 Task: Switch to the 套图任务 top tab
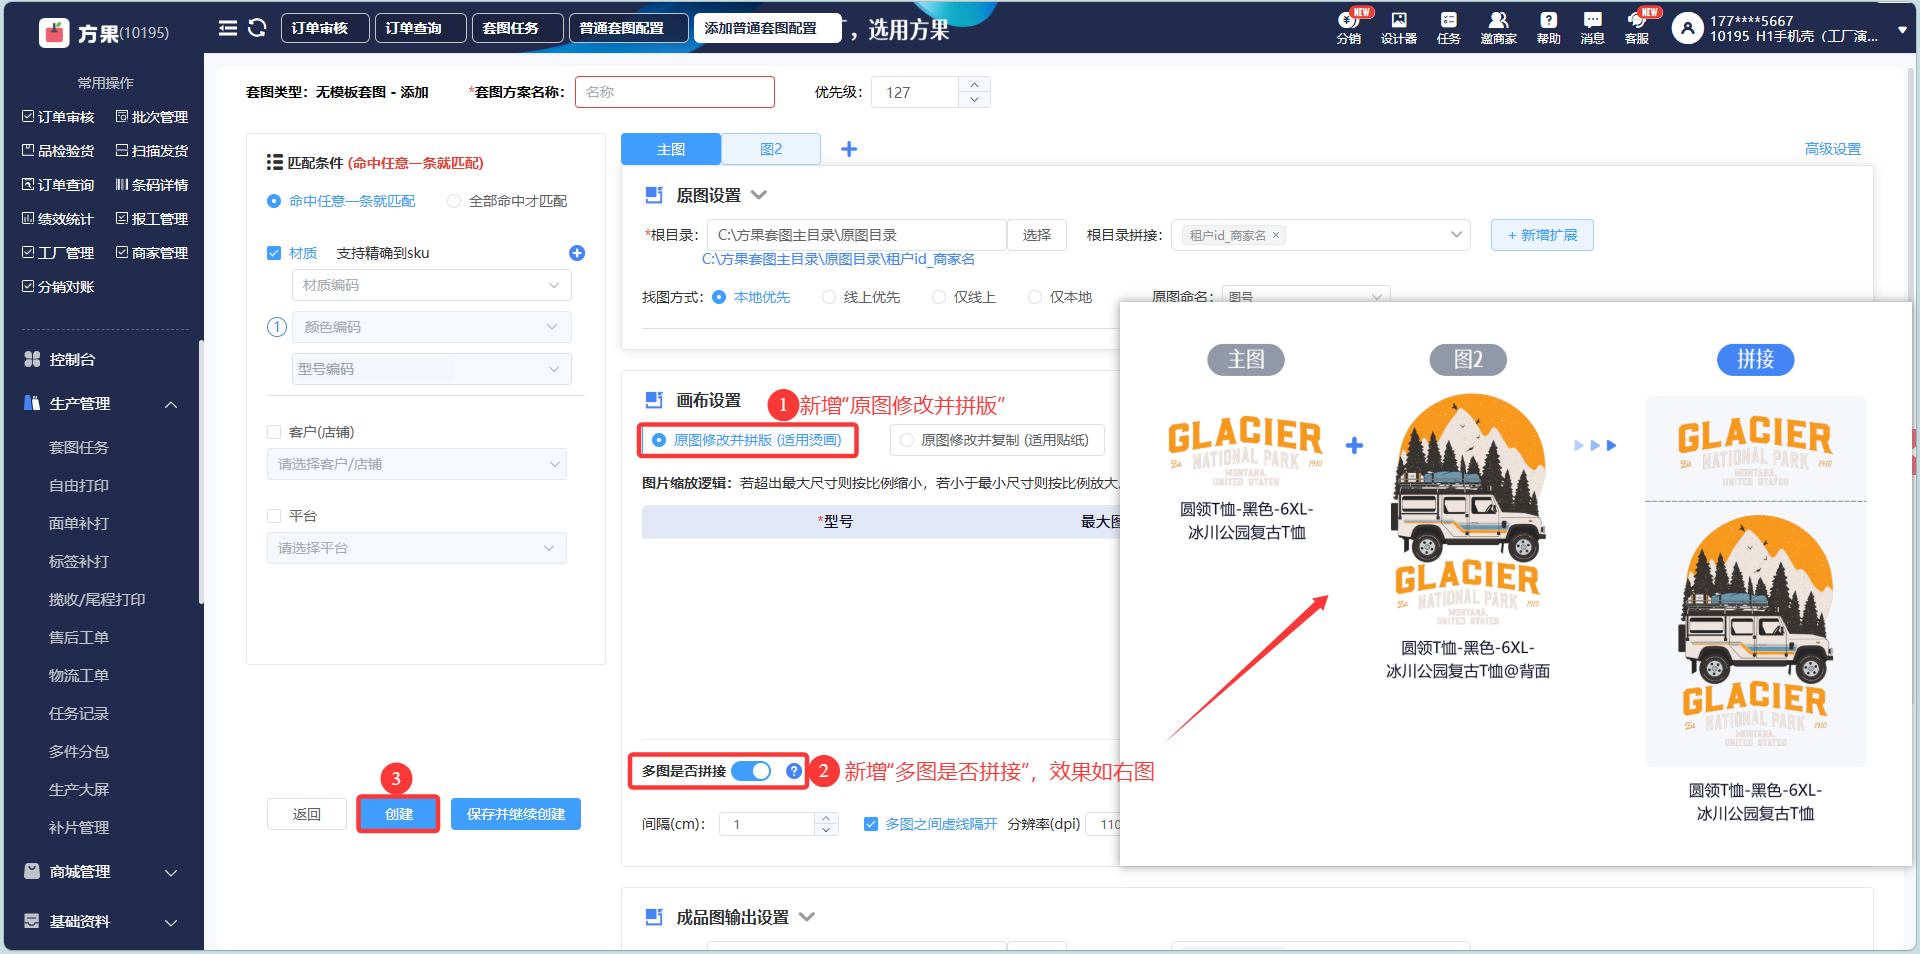(x=517, y=28)
